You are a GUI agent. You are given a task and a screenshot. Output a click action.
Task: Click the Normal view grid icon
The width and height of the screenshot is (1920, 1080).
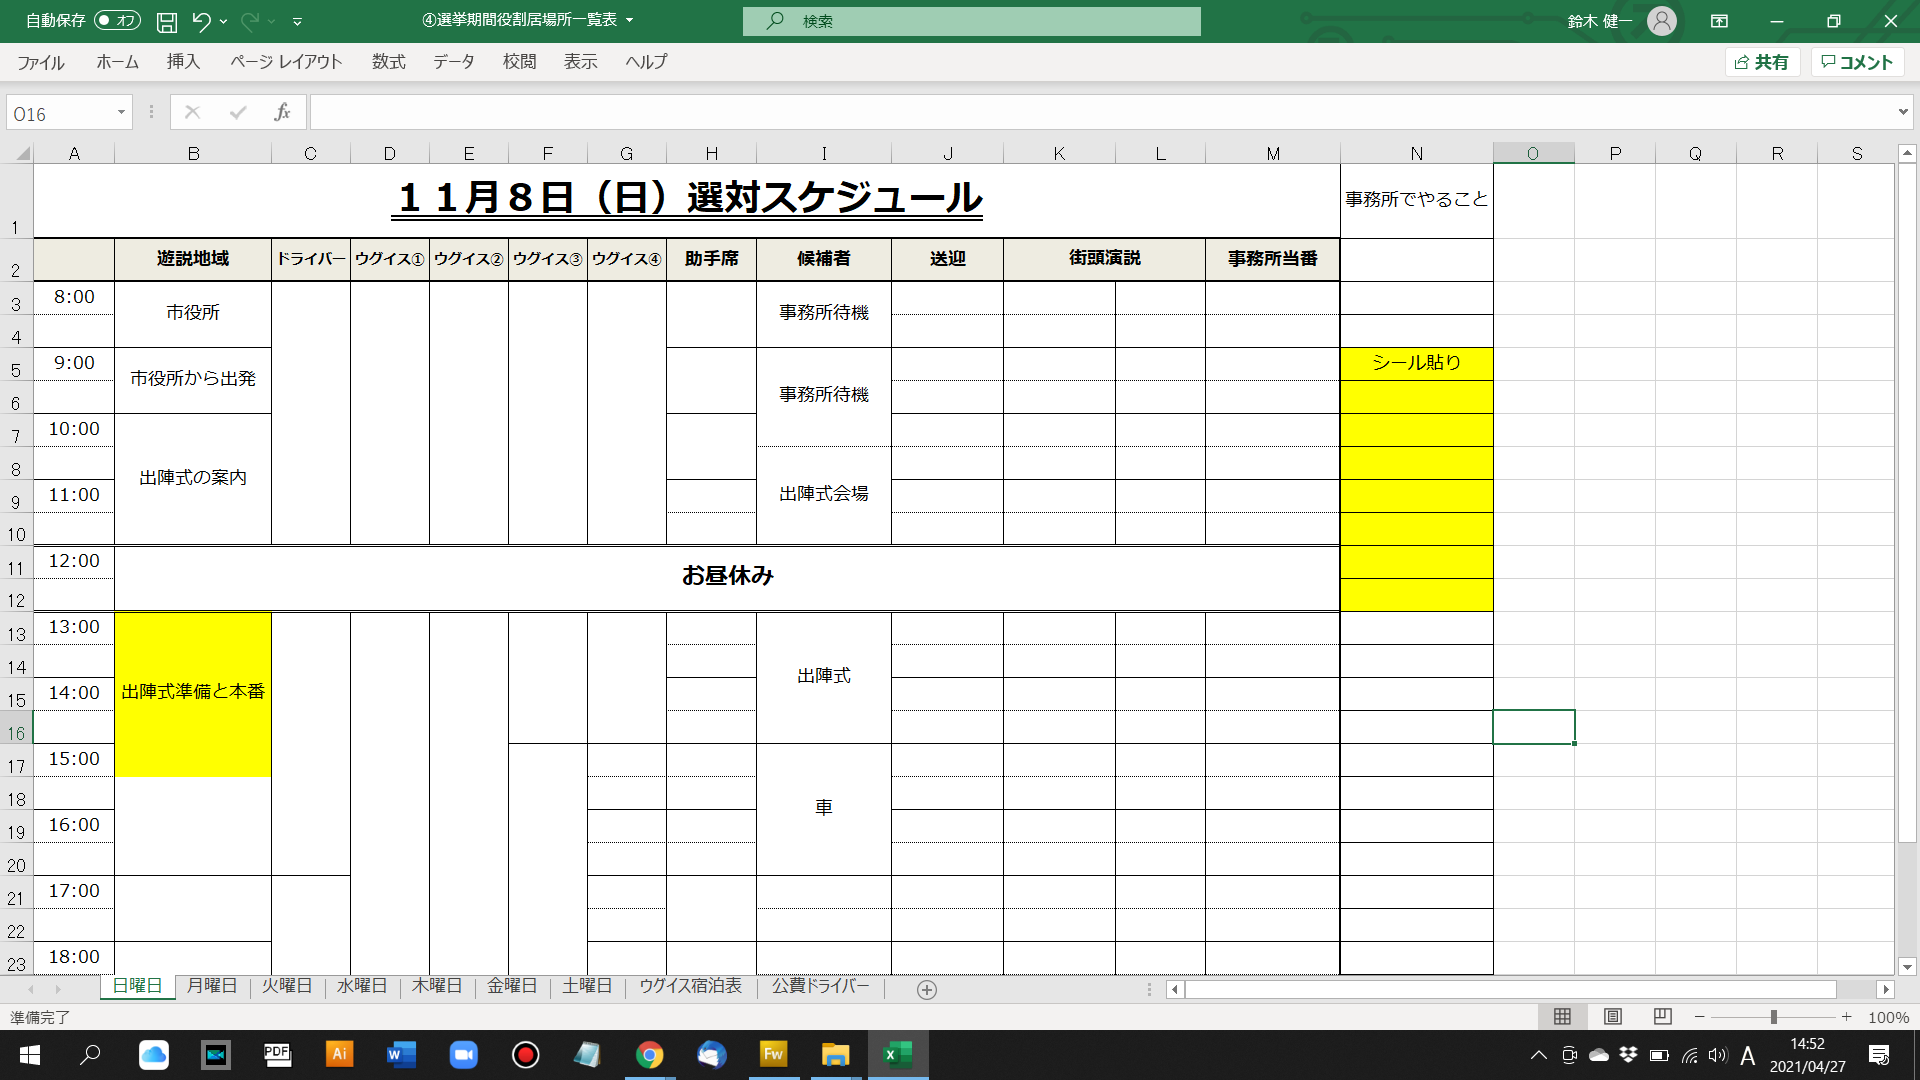pyautogui.click(x=1562, y=1017)
